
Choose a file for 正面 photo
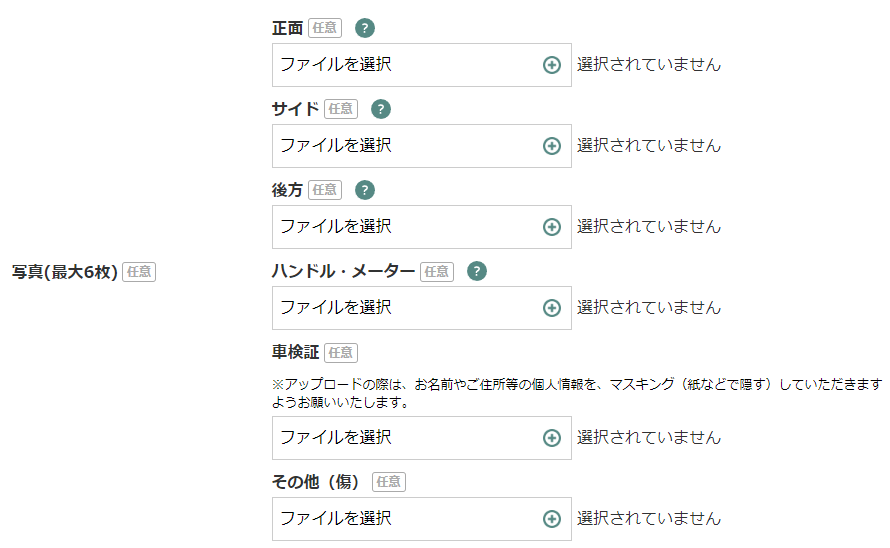[410, 65]
